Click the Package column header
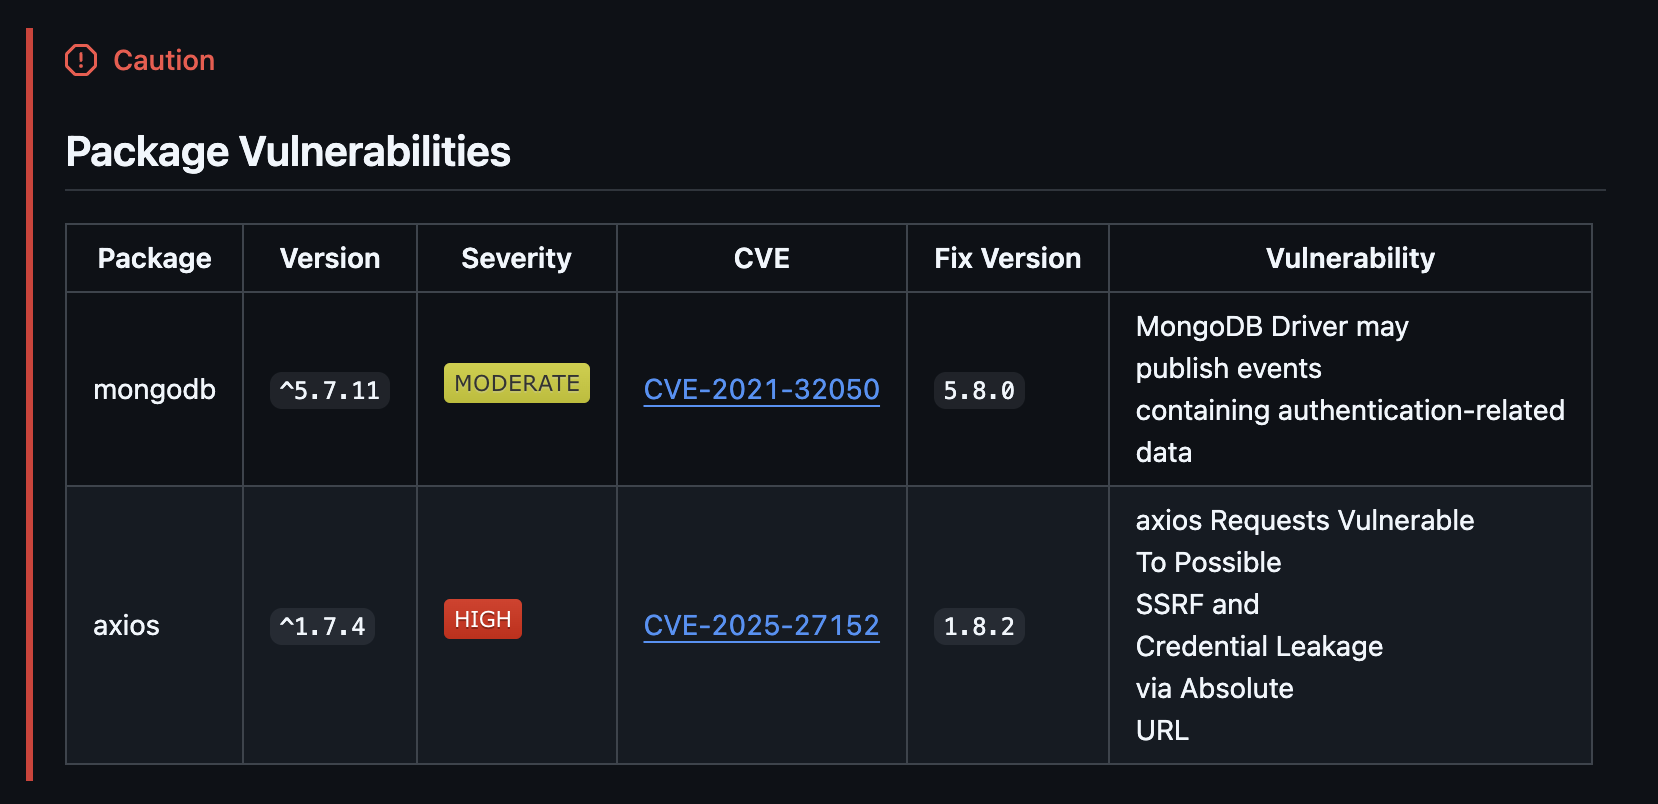1658x804 pixels. [154, 258]
